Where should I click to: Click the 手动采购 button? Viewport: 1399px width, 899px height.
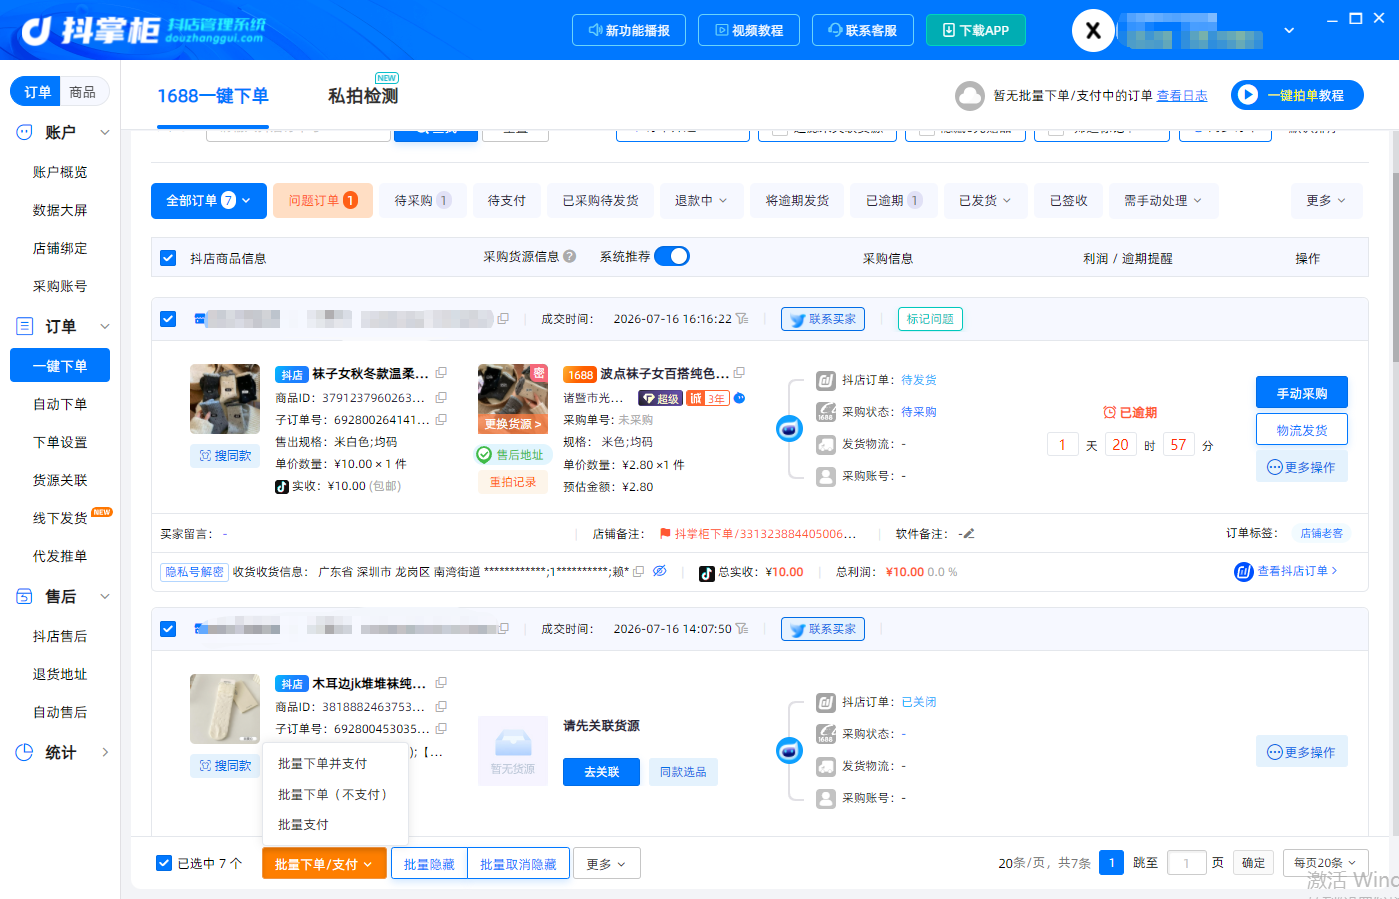pos(1302,392)
